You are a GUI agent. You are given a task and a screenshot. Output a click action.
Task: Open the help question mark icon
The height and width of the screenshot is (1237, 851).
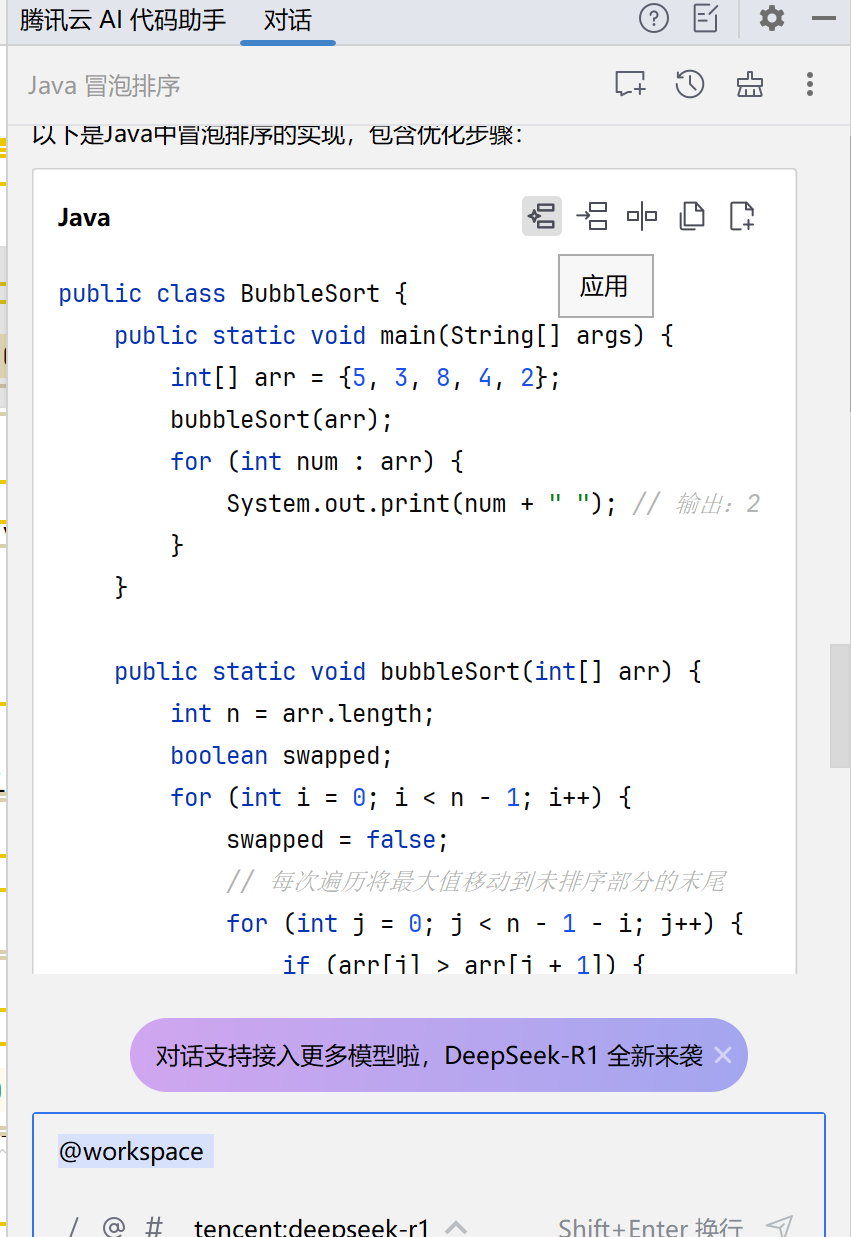[x=653, y=18]
